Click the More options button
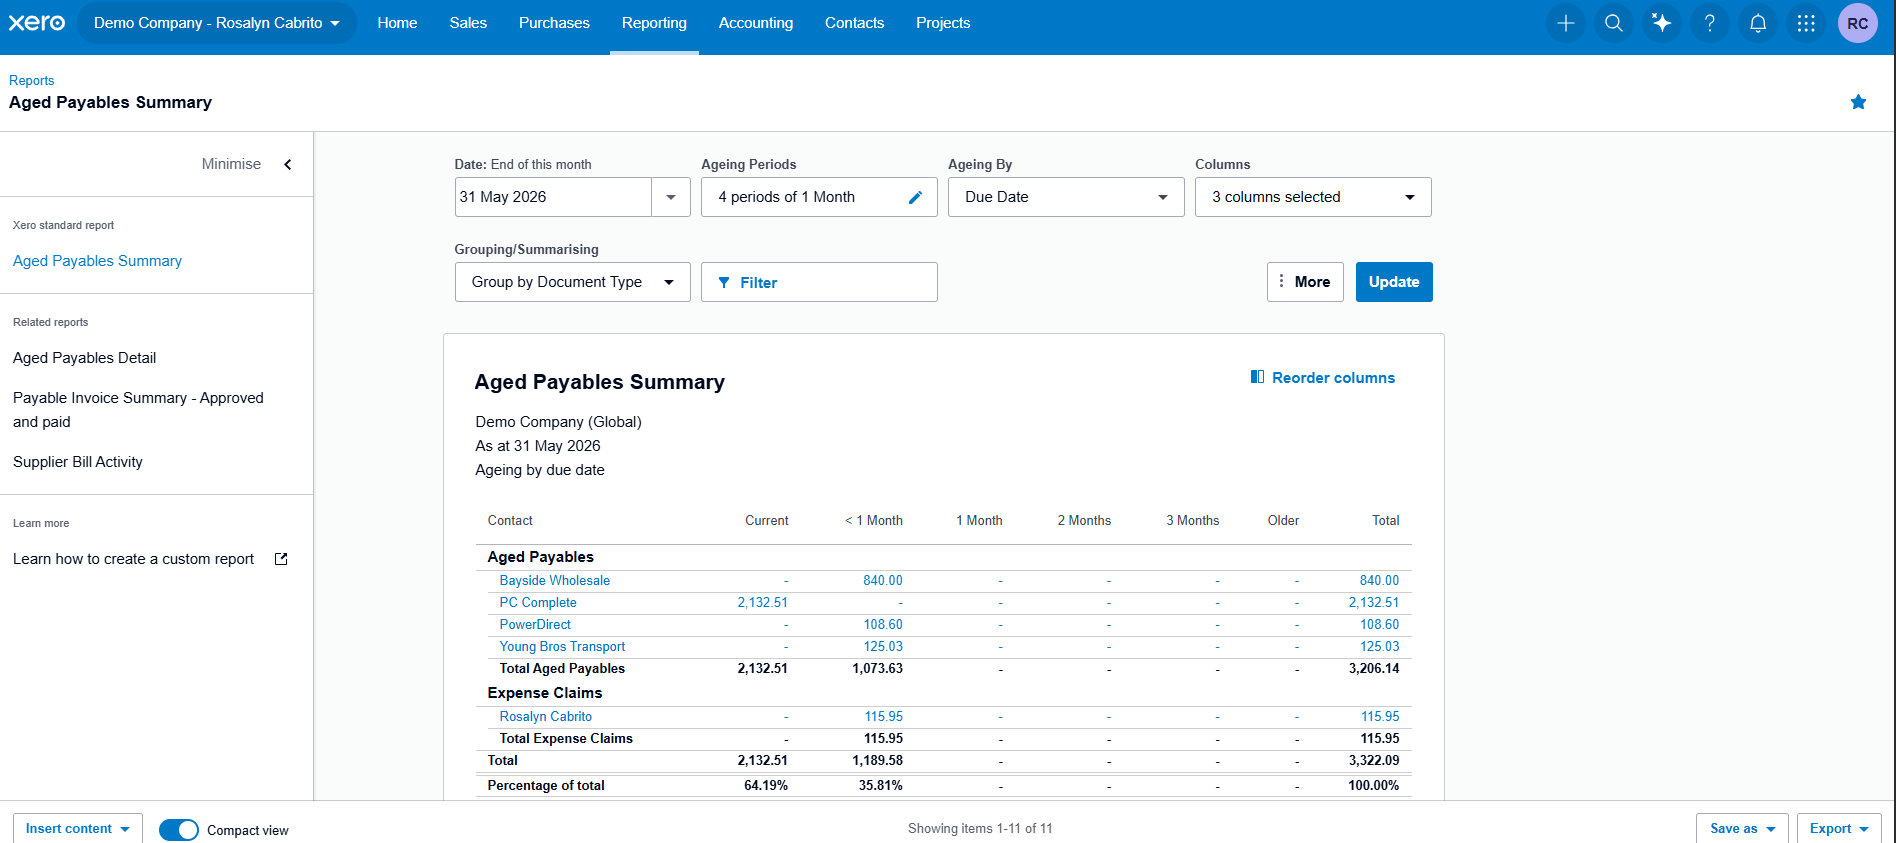 click(x=1305, y=282)
